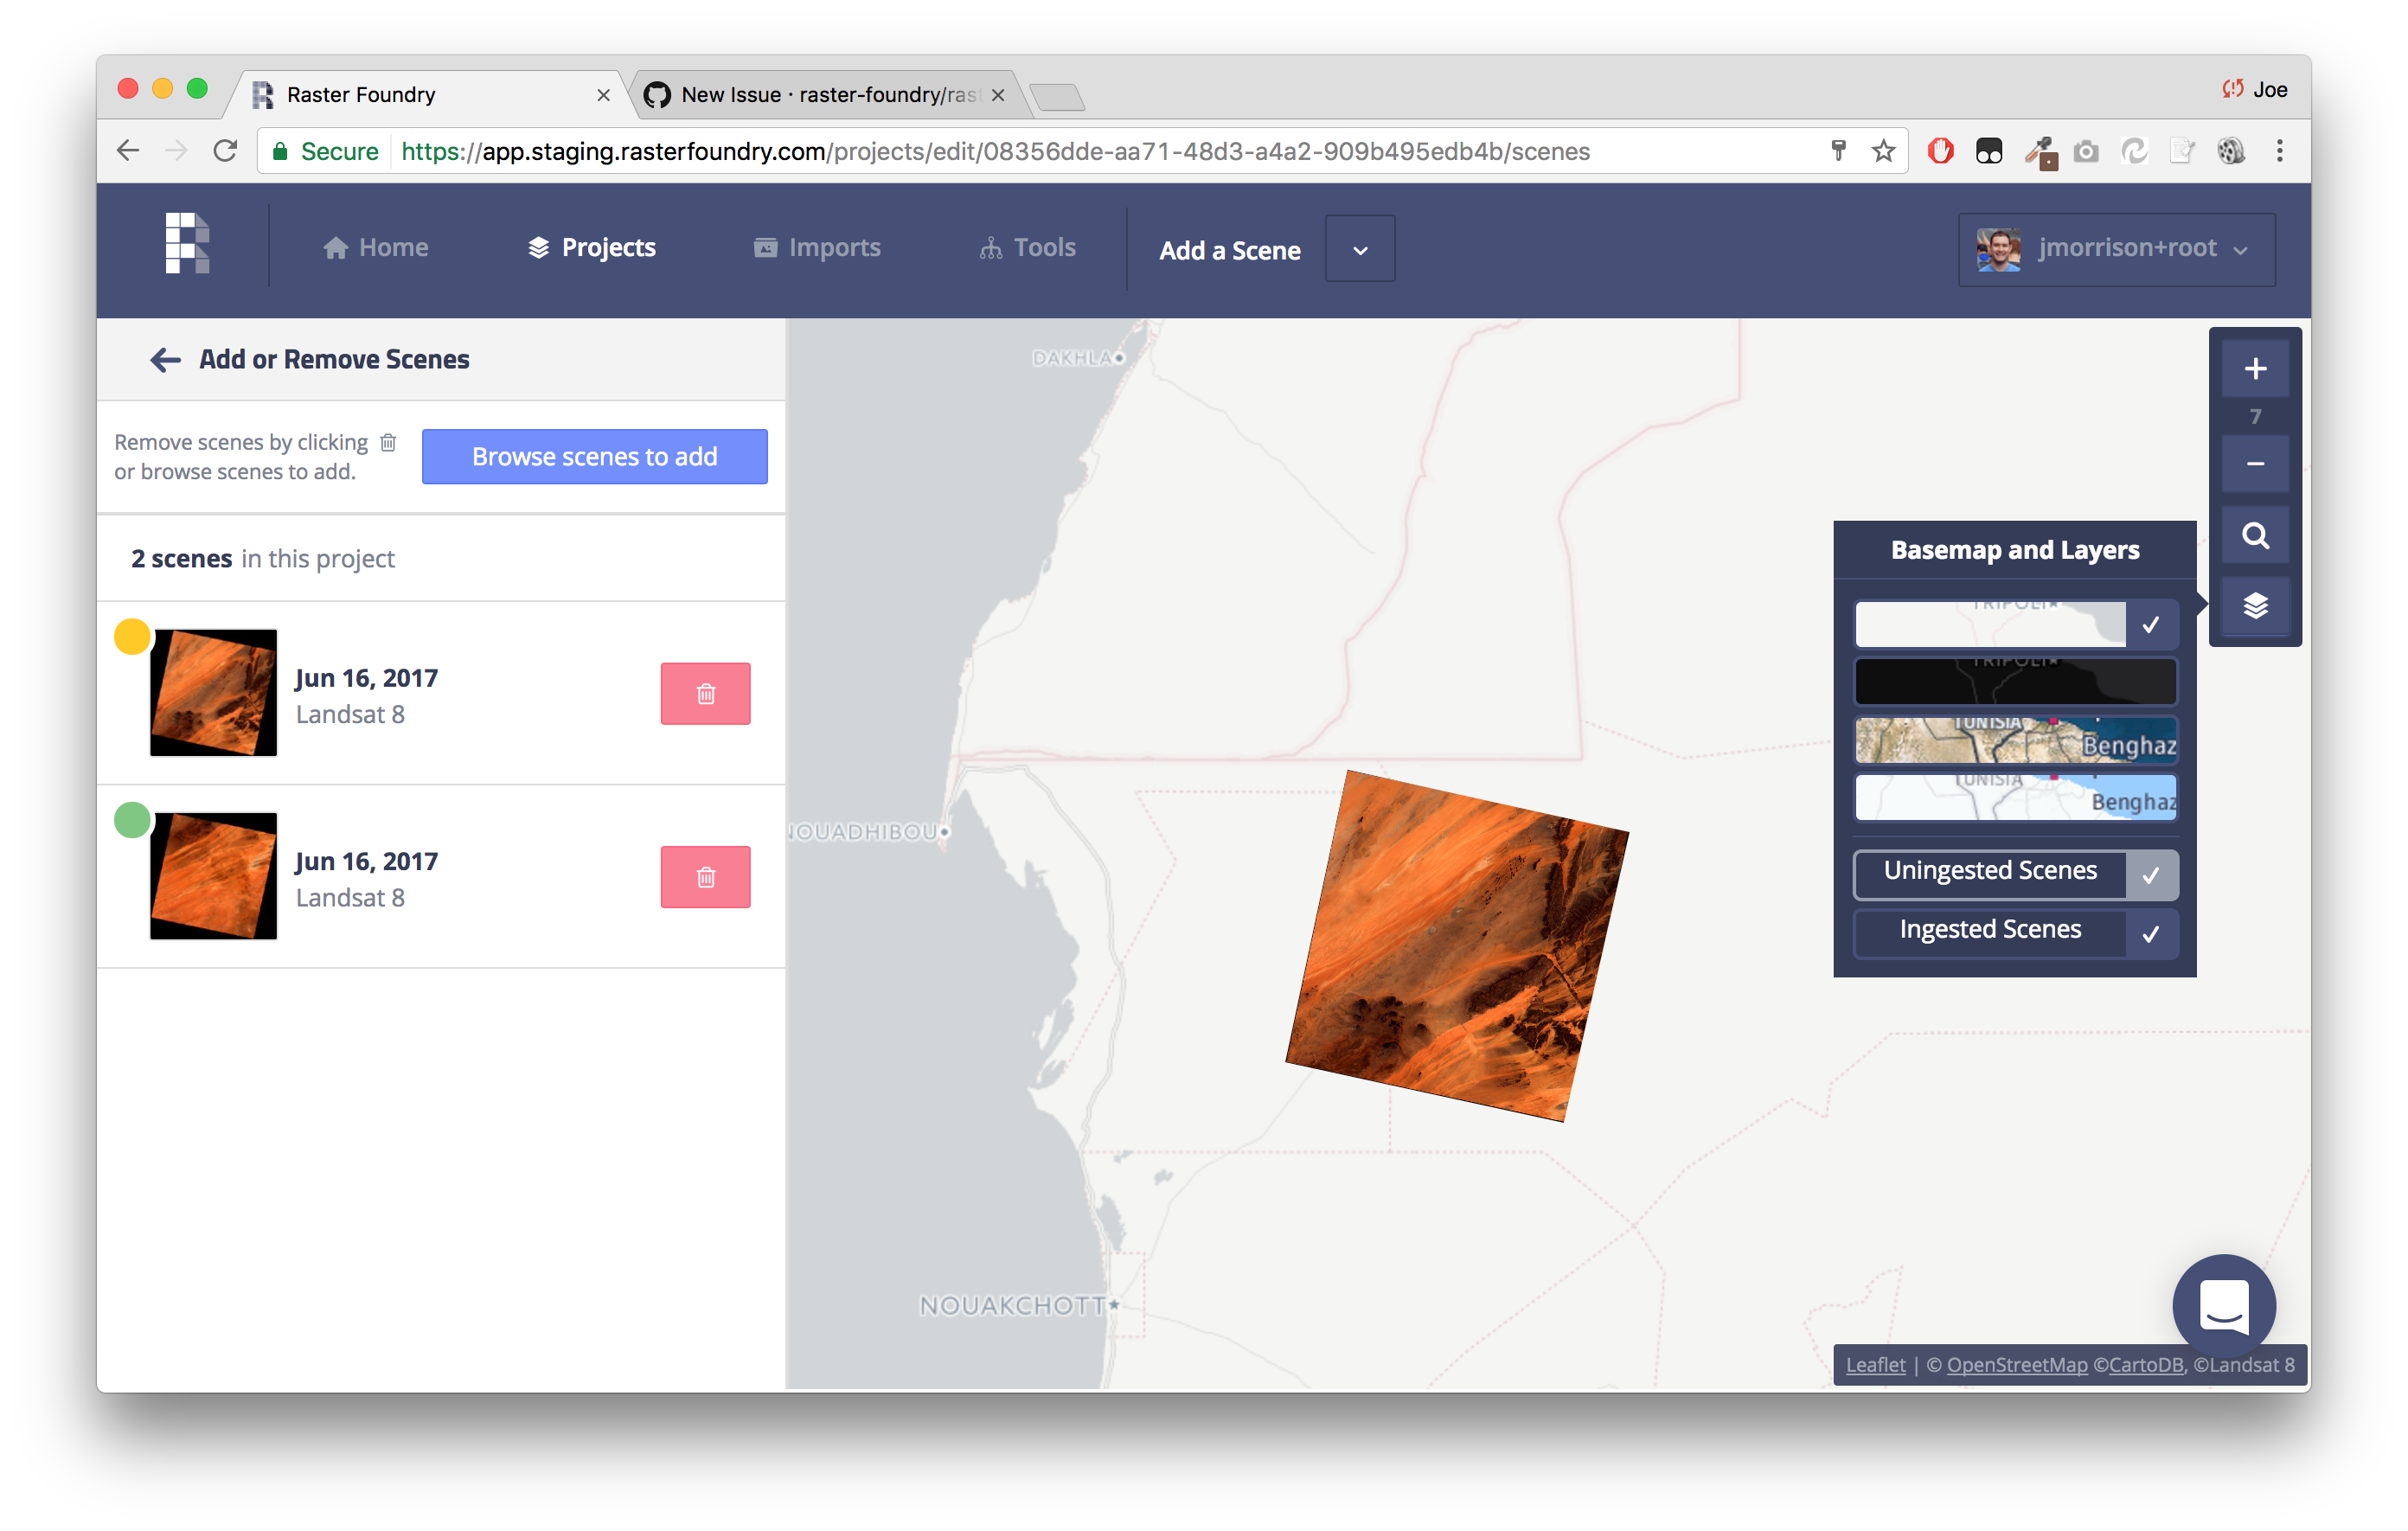Bookmark page with the star icon
Image resolution: width=2408 pixels, height=1531 pixels.
[x=1883, y=151]
